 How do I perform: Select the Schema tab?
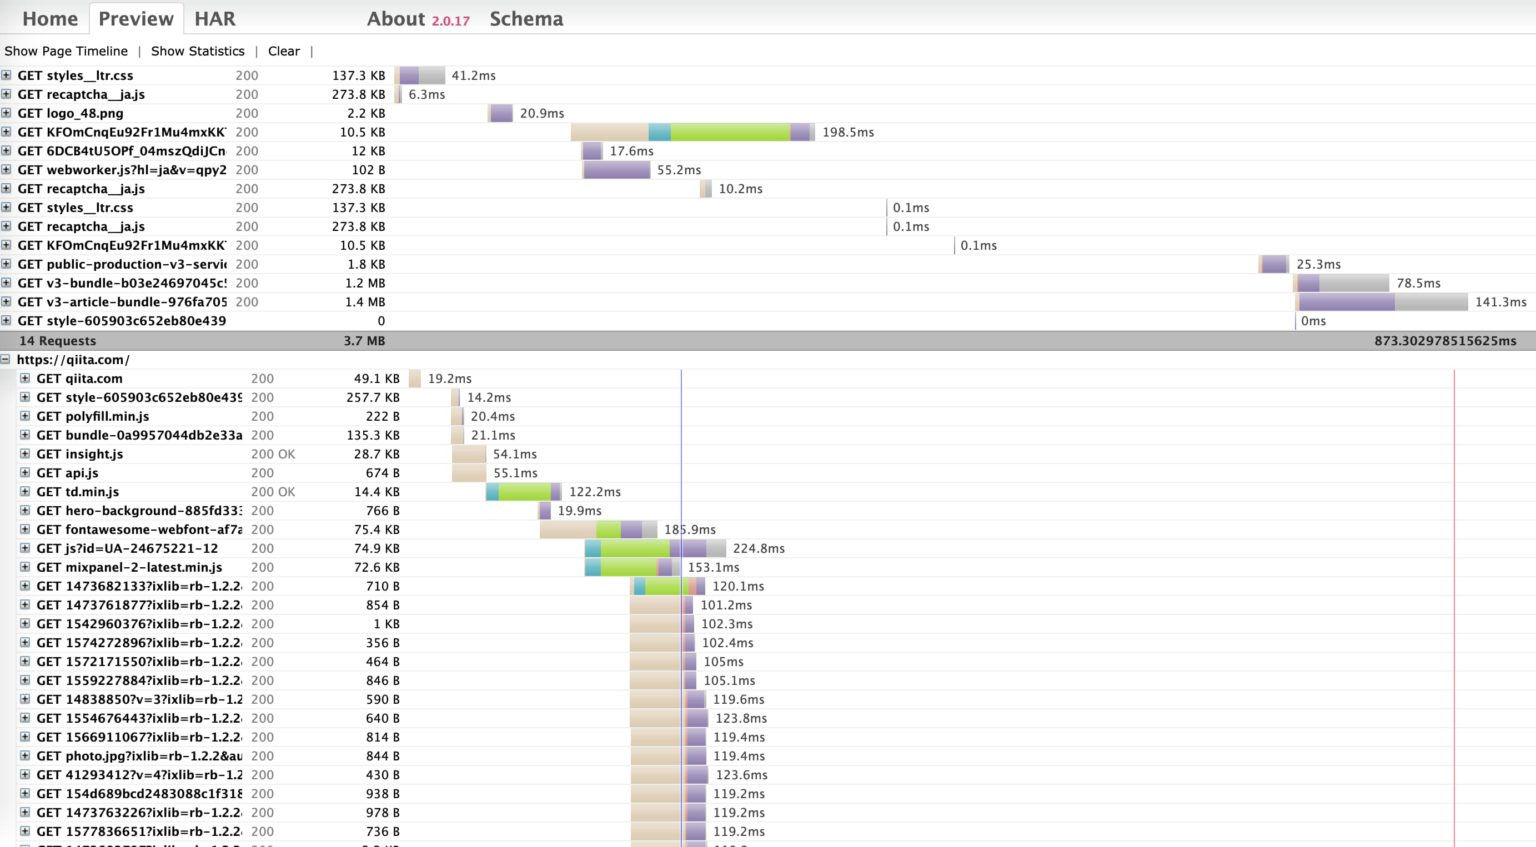pyautogui.click(x=526, y=19)
